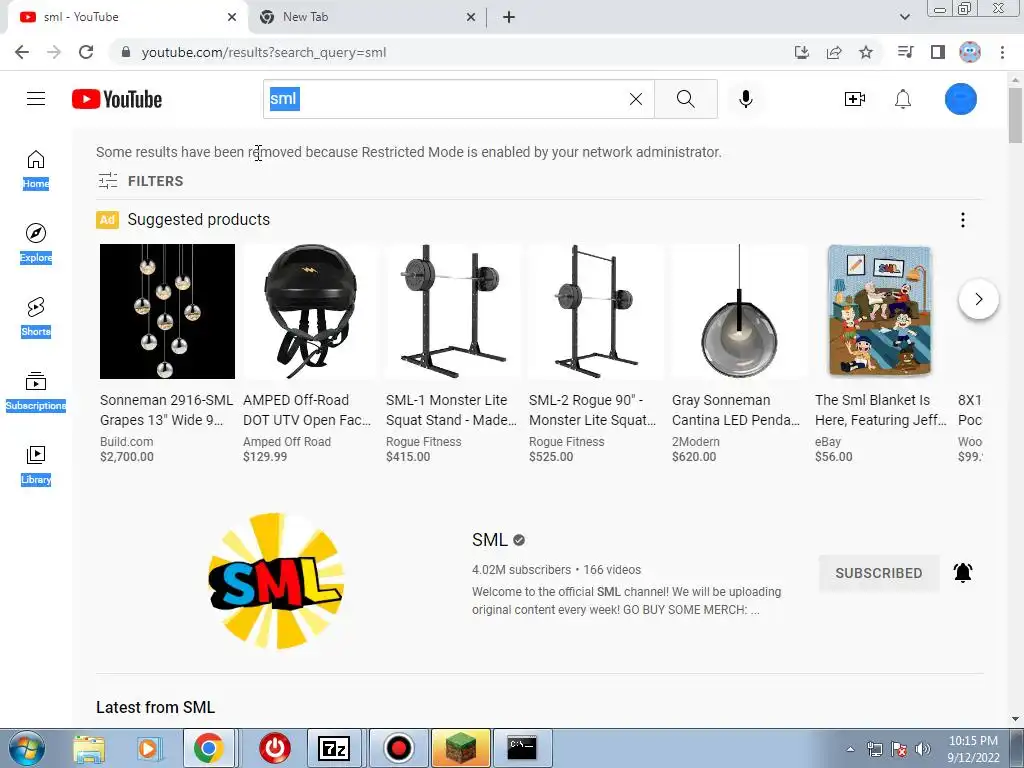Toggle the SUBSCRIBED button for SML
This screenshot has width=1024, height=768.
[x=878, y=573]
